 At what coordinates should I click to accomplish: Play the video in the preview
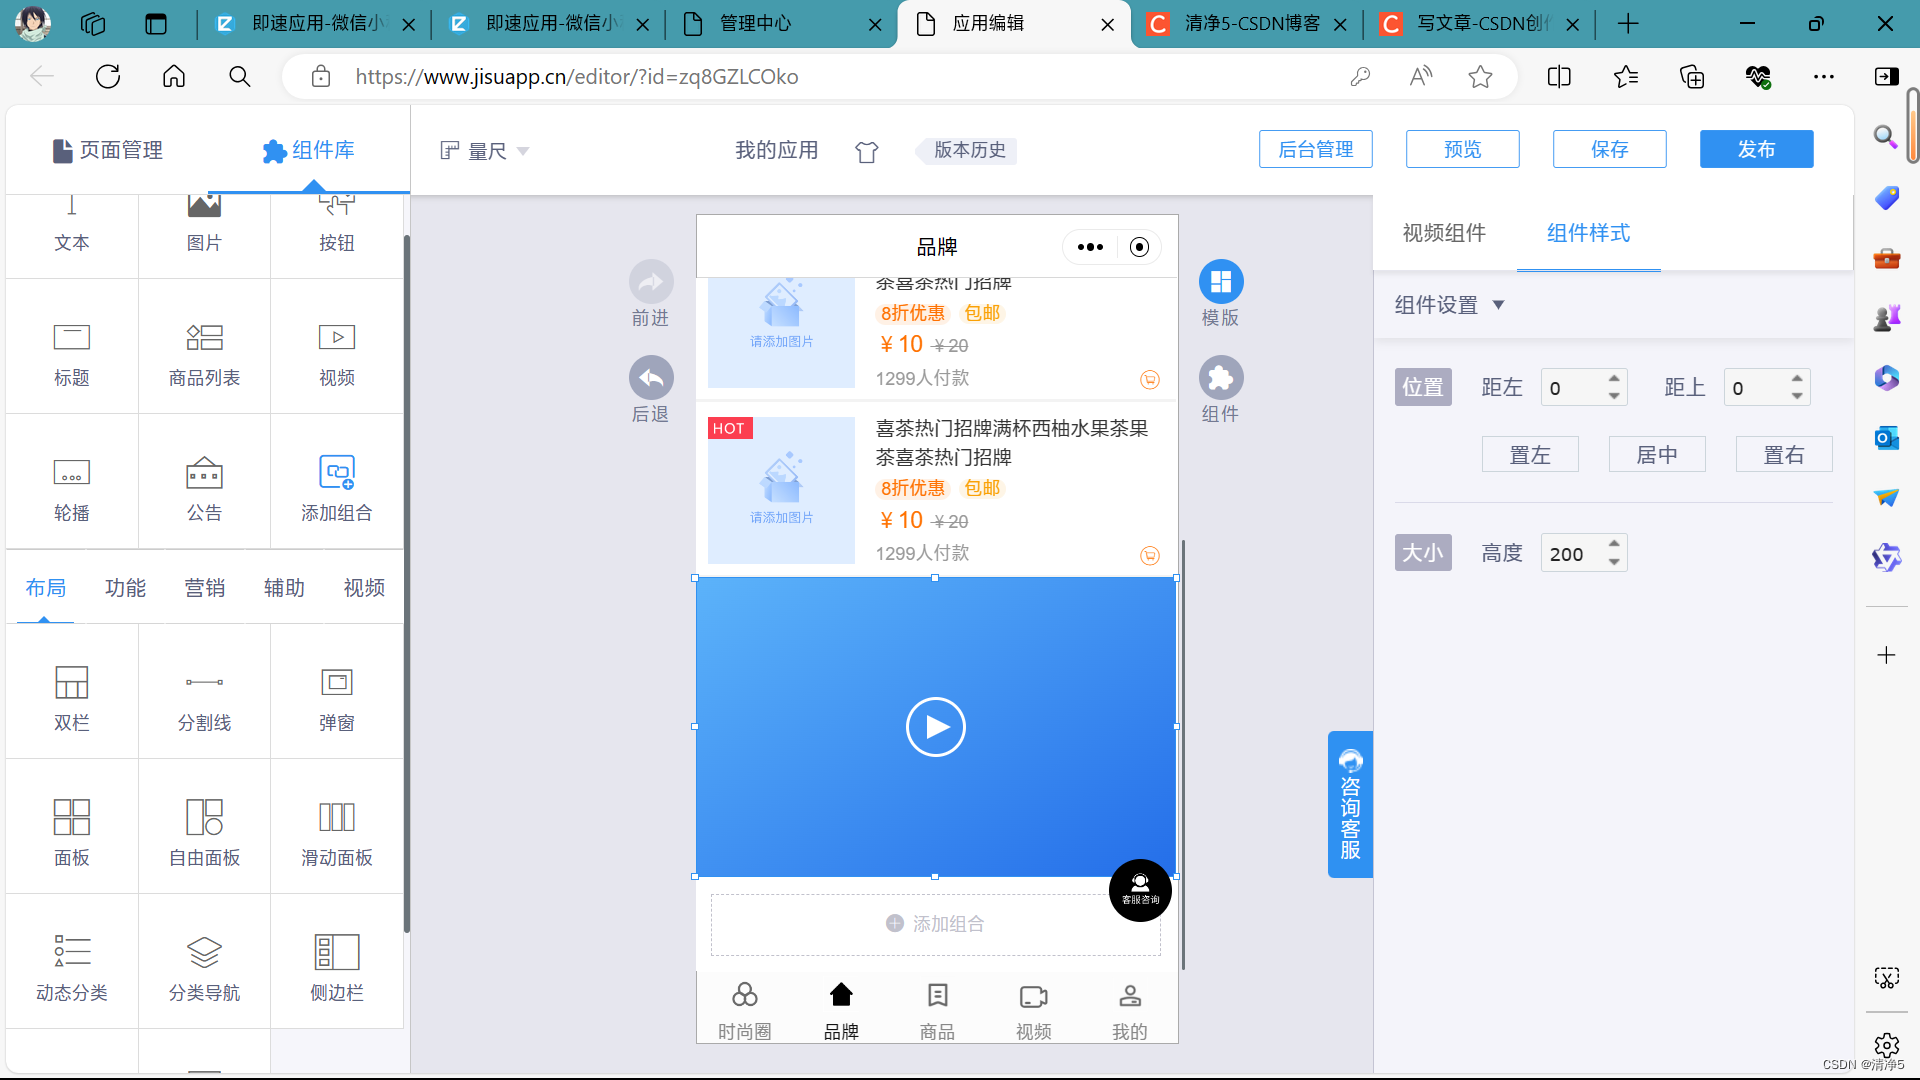coord(935,727)
